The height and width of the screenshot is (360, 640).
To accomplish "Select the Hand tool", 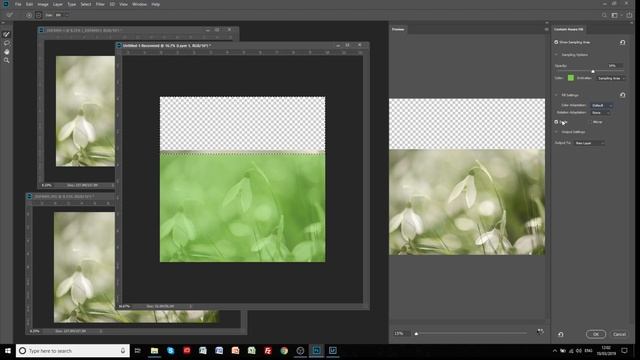I will coord(7,52).
